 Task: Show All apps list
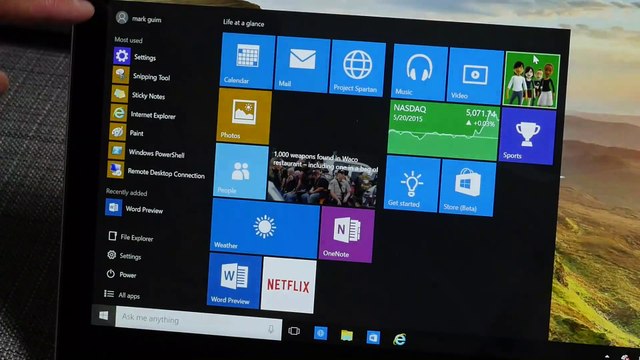pyautogui.click(x=122, y=295)
